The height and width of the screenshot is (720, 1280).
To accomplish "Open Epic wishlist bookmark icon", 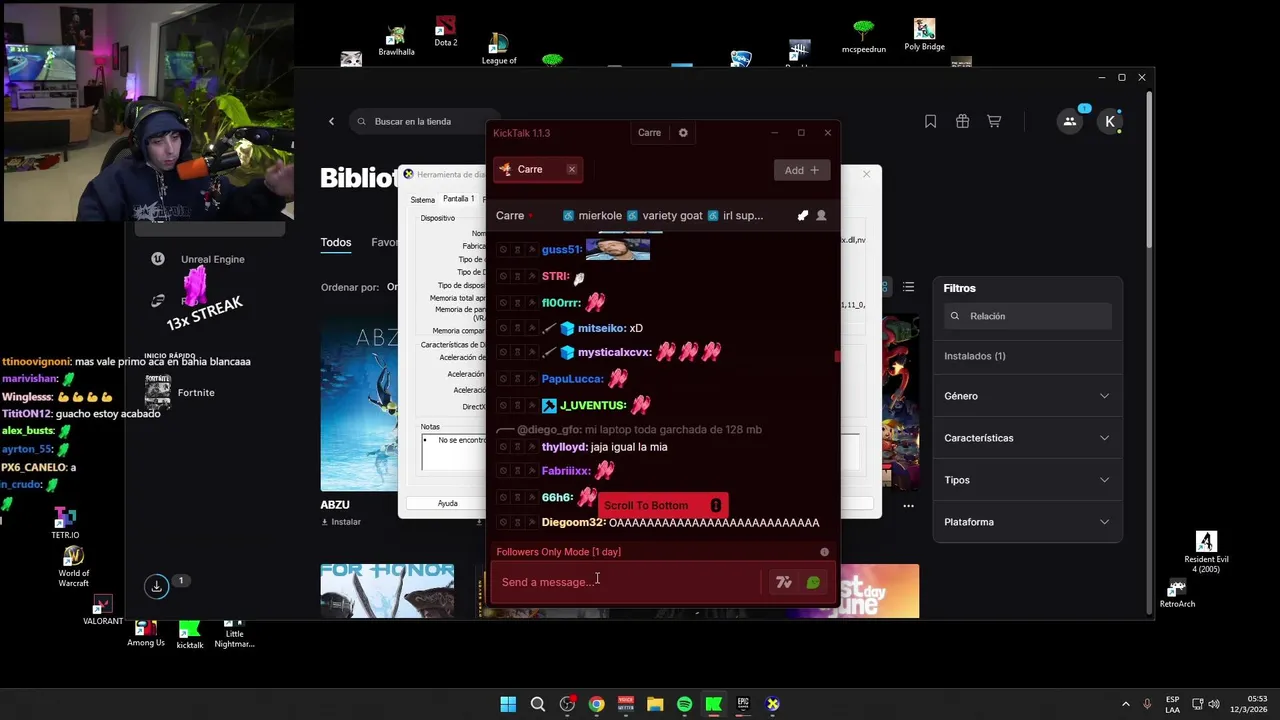I will click(x=930, y=121).
